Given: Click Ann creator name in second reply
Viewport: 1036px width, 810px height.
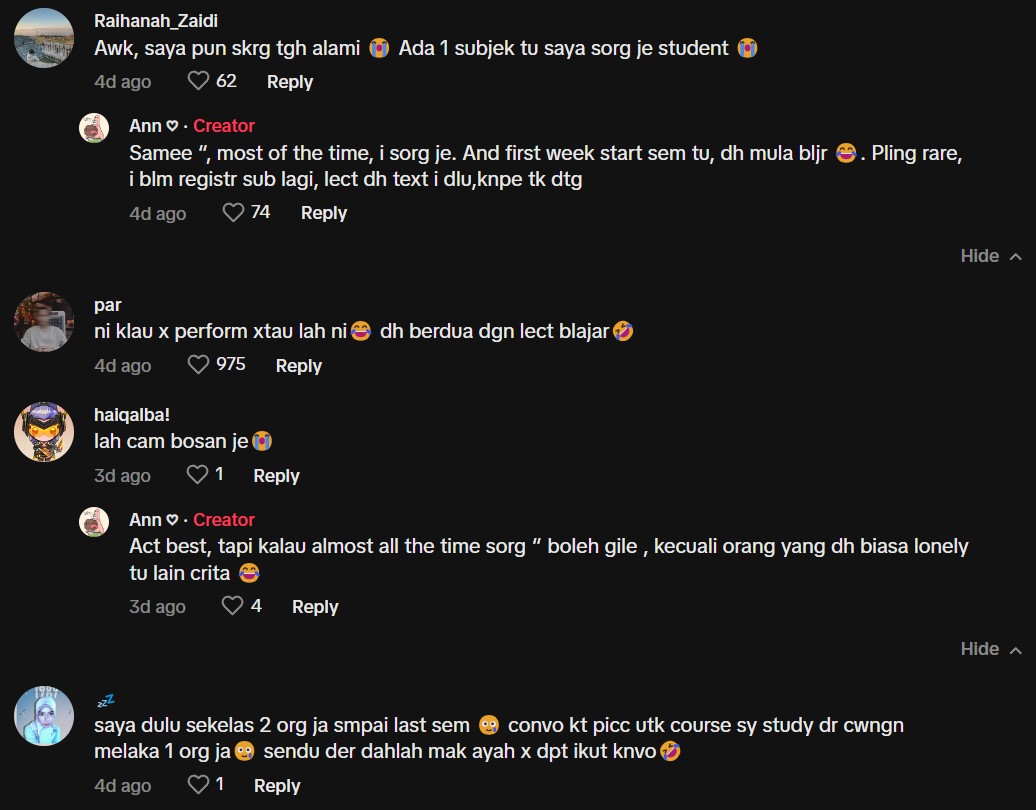Looking at the screenshot, I should tap(146, 519).
